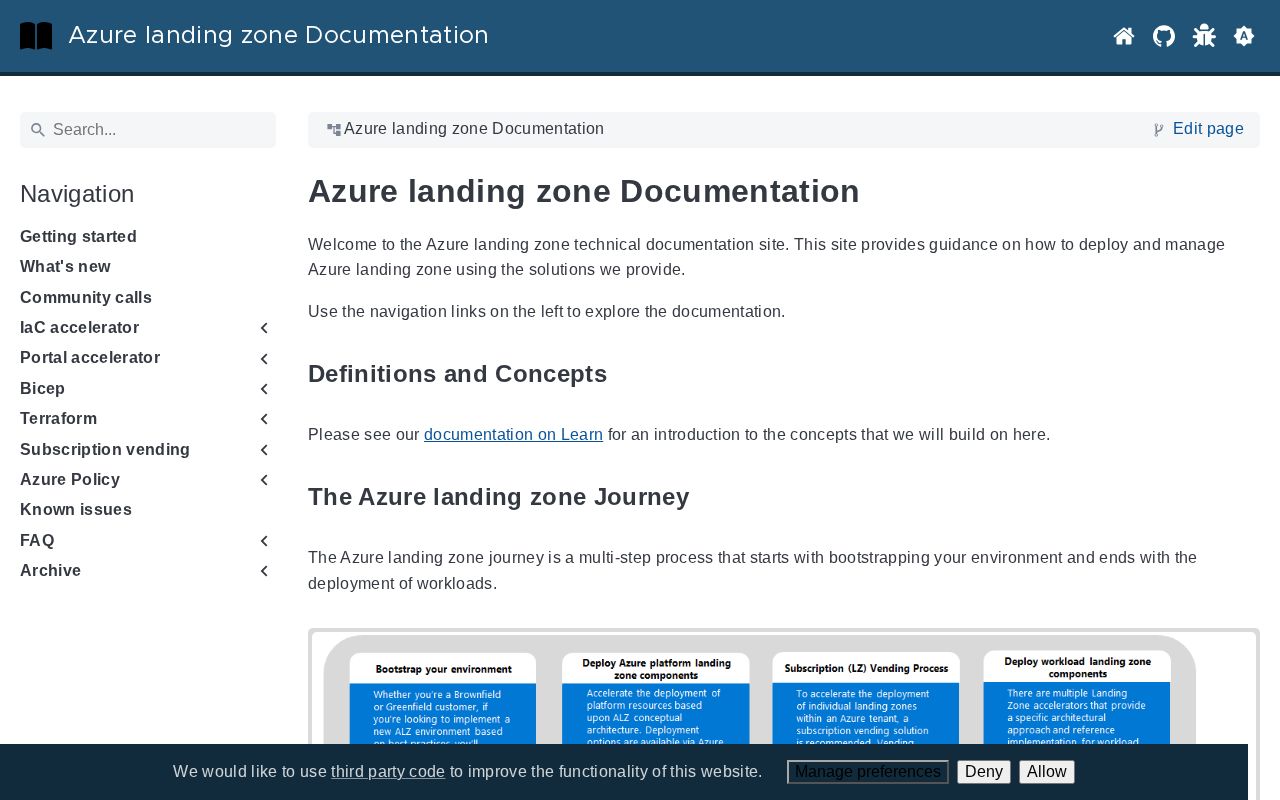Toggle light/dark theme brightness icon
Viewport: 1280px width, 800px height.
pos(1244,36)
